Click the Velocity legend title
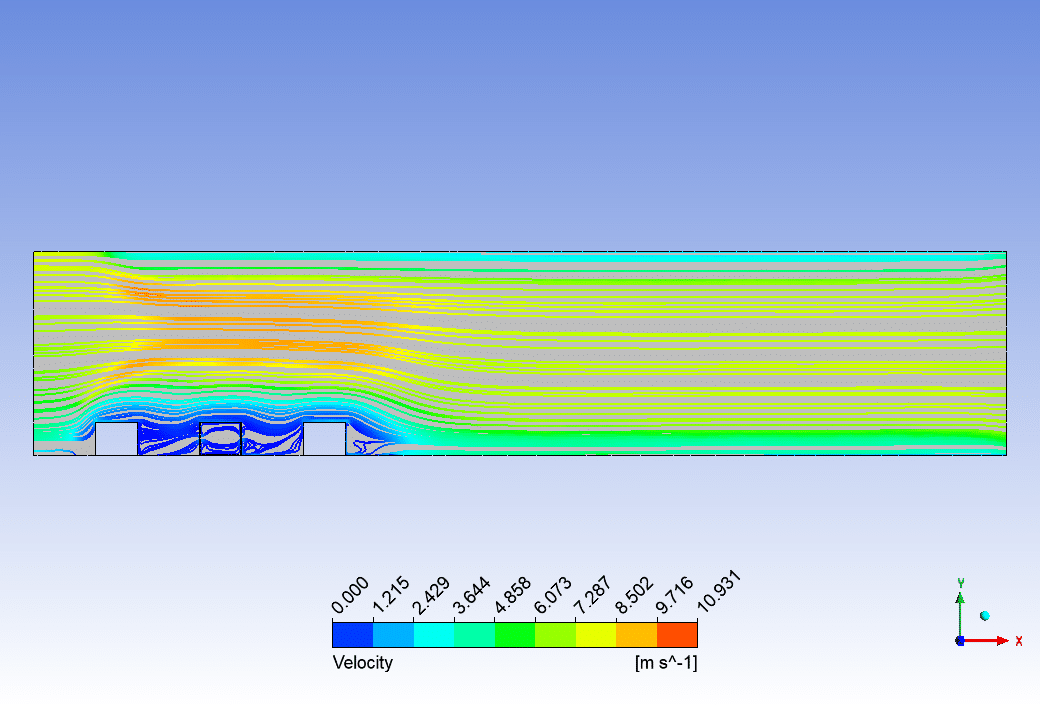The width and height of the screenshot is (1040, 707). (362, 662)
